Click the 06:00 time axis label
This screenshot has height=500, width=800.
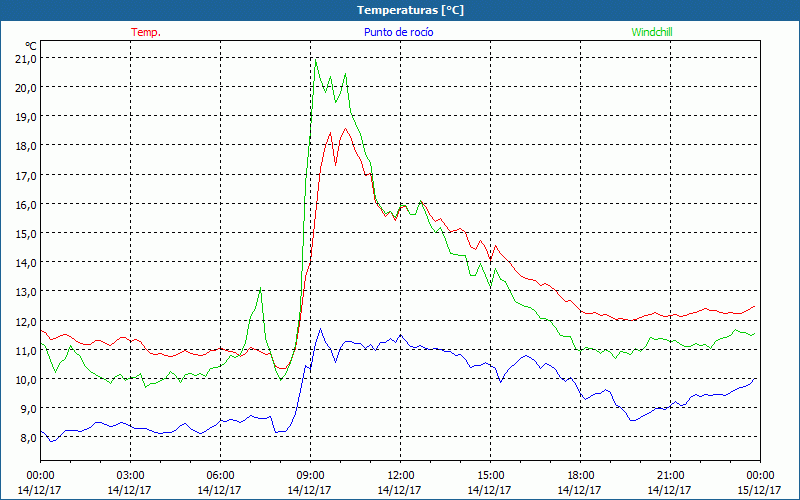[x=220, y=476]
